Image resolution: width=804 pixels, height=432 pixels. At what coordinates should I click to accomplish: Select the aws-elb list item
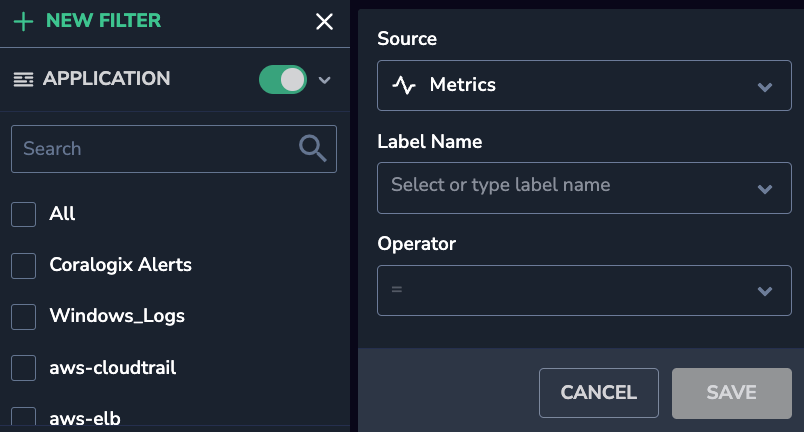pyautogui.click(x=85, y=418)
